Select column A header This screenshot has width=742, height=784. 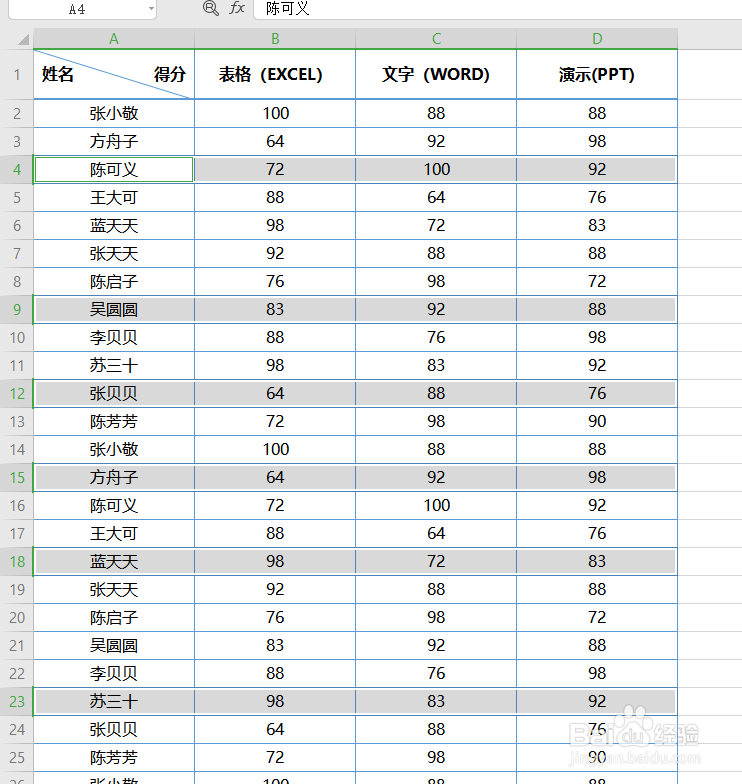tap(114, 39)
